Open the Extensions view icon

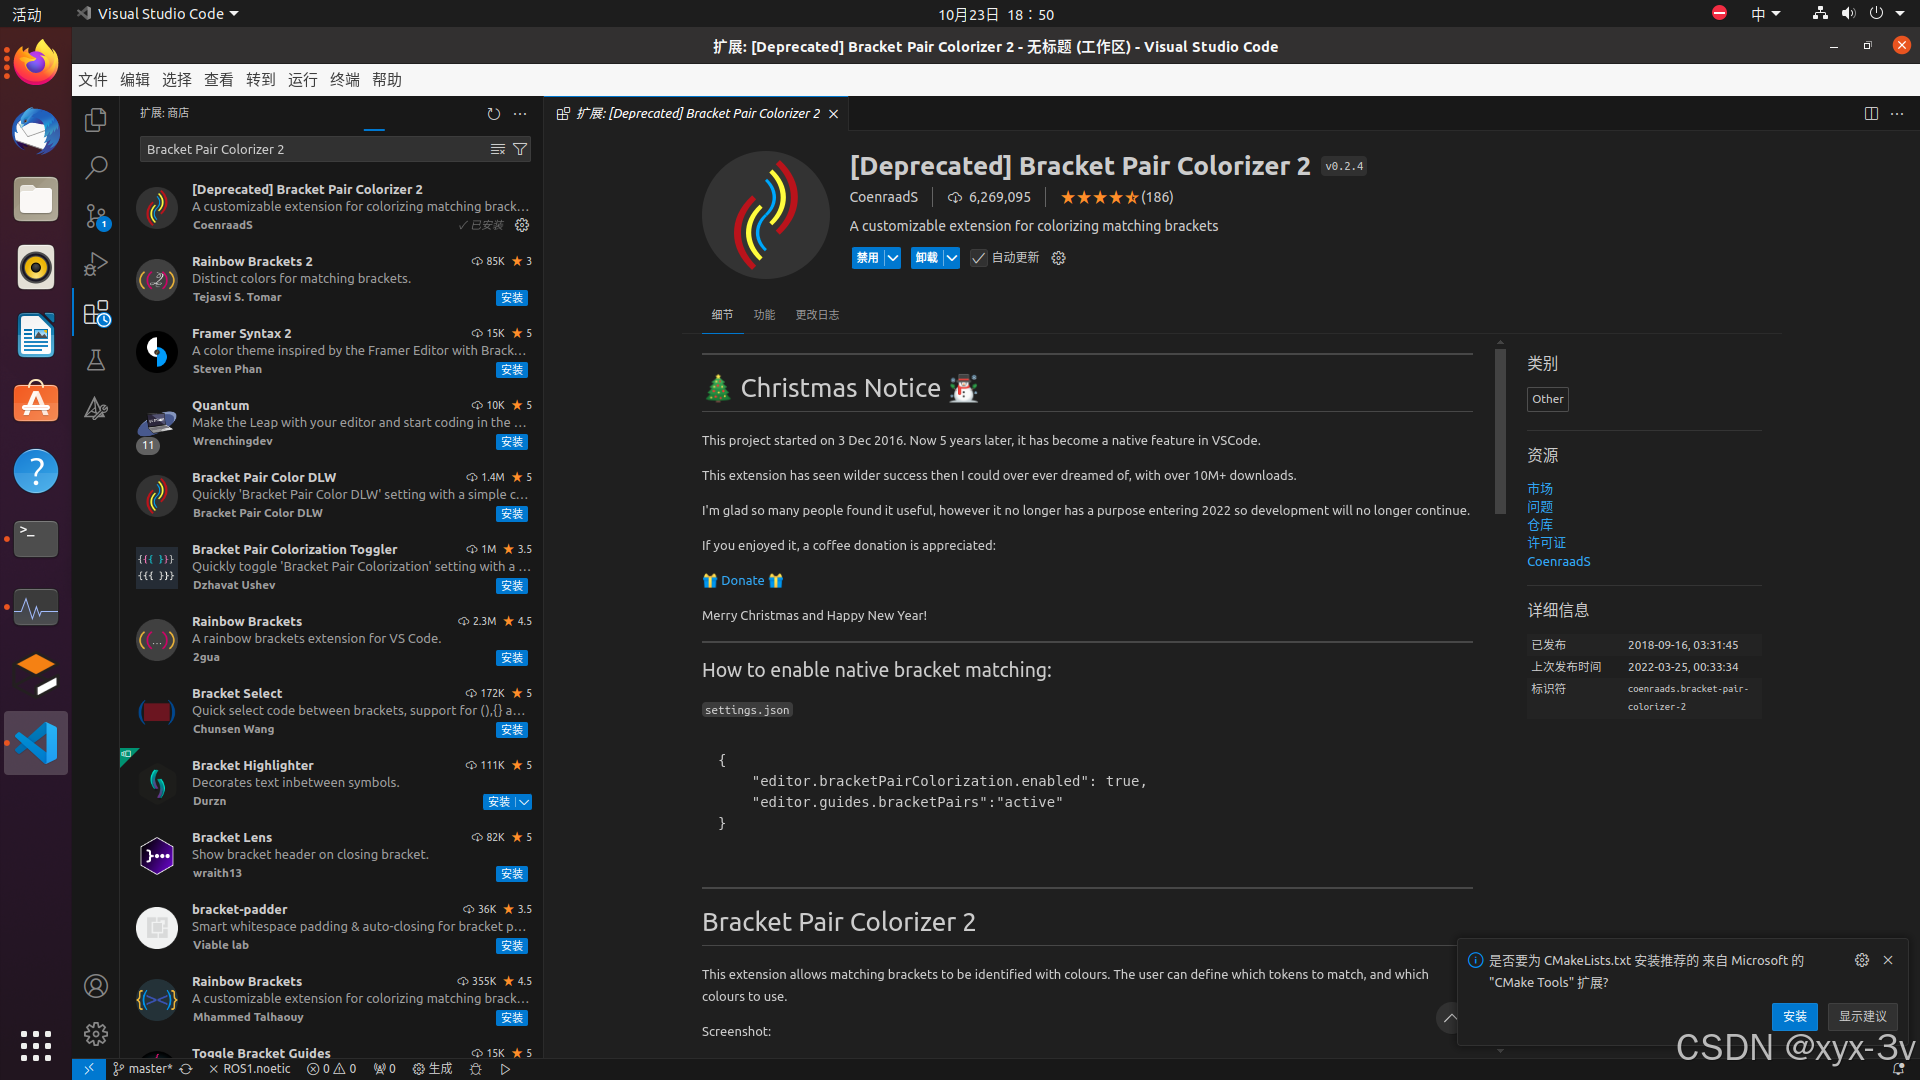96,313
